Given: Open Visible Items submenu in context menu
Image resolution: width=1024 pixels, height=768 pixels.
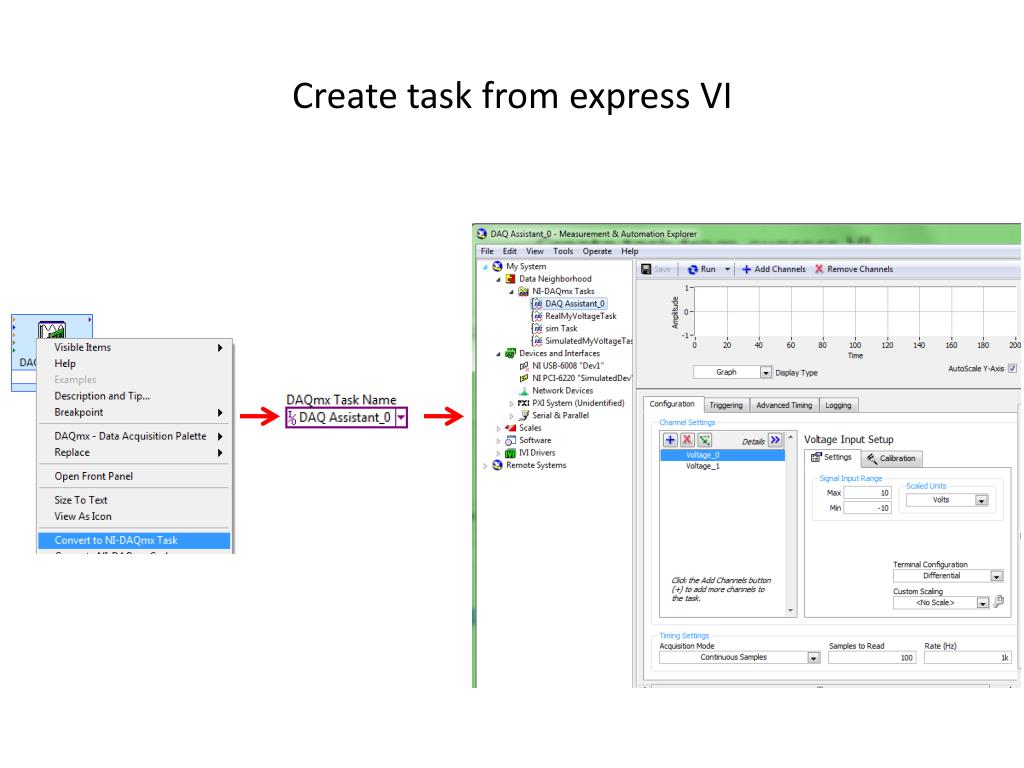Looking at the screenshot, I should [x=134, y=347].
